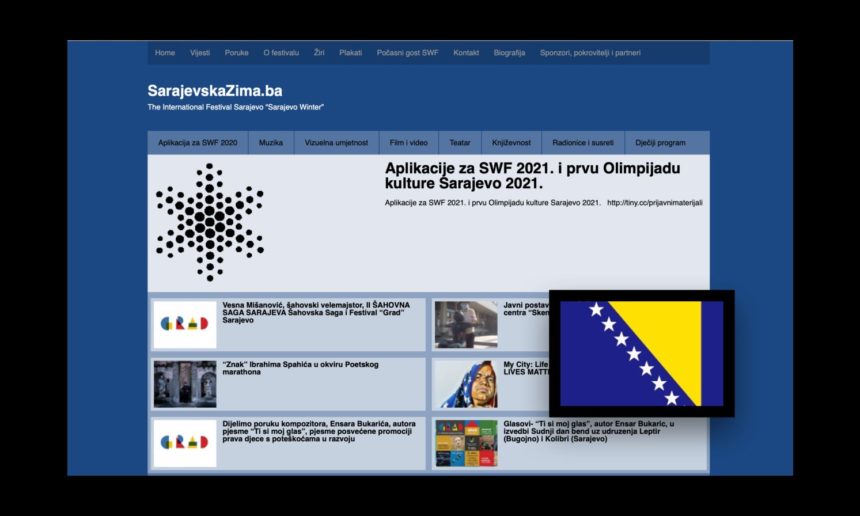
Task: Click the SarajevskaZima.ba site title
Action: pyautogui.click(x=215, y=91)
